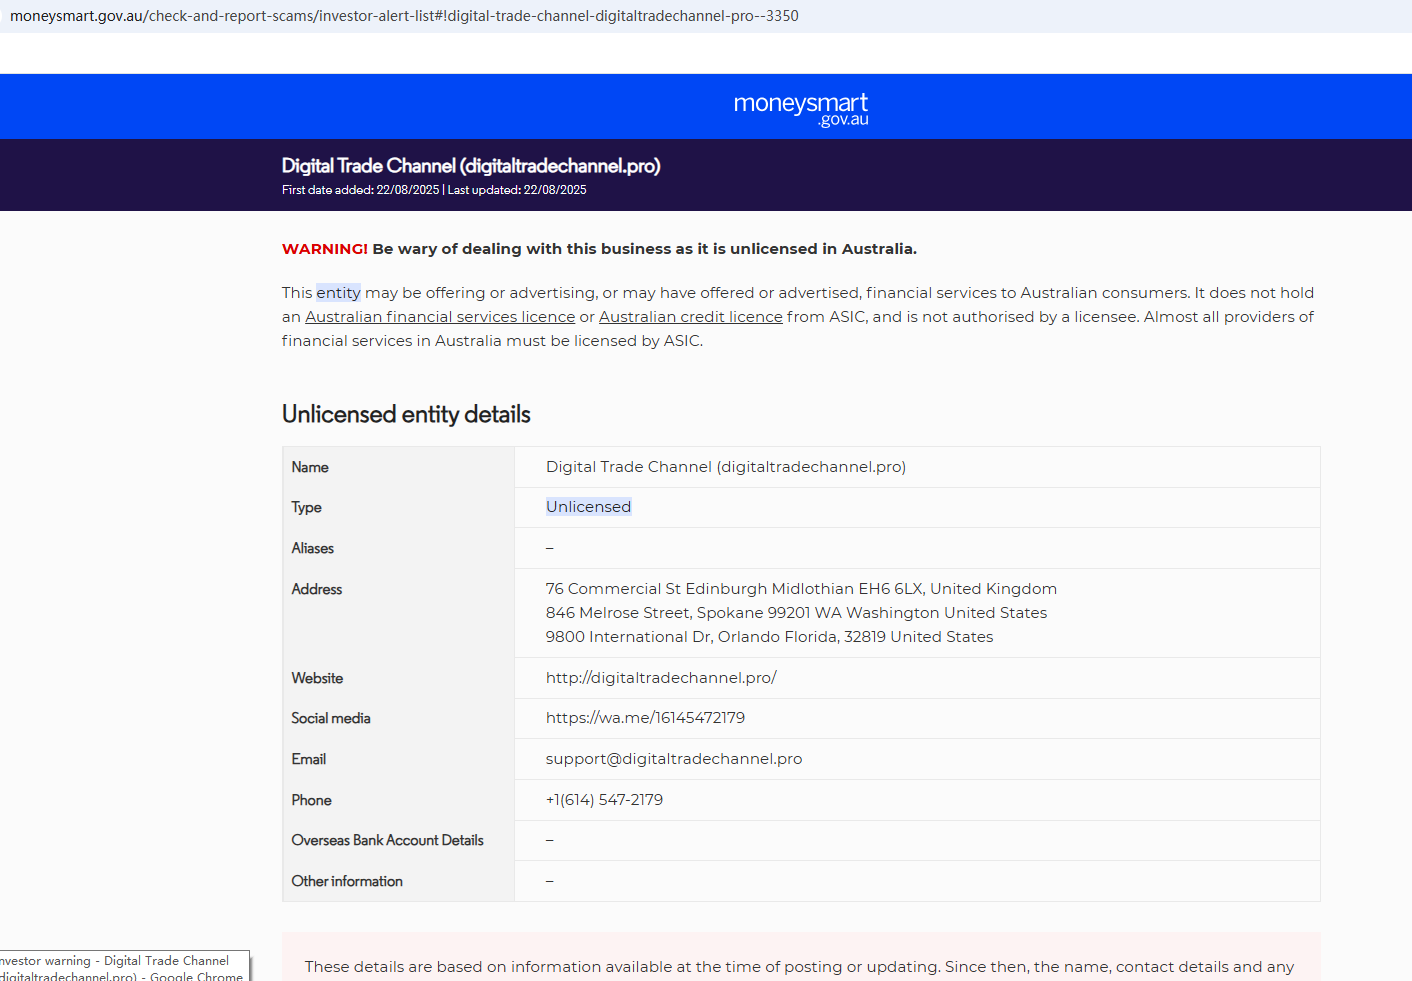Click the Name row label
The width and height of the screenshot is (1412, 981).
(x=310, y=467)
